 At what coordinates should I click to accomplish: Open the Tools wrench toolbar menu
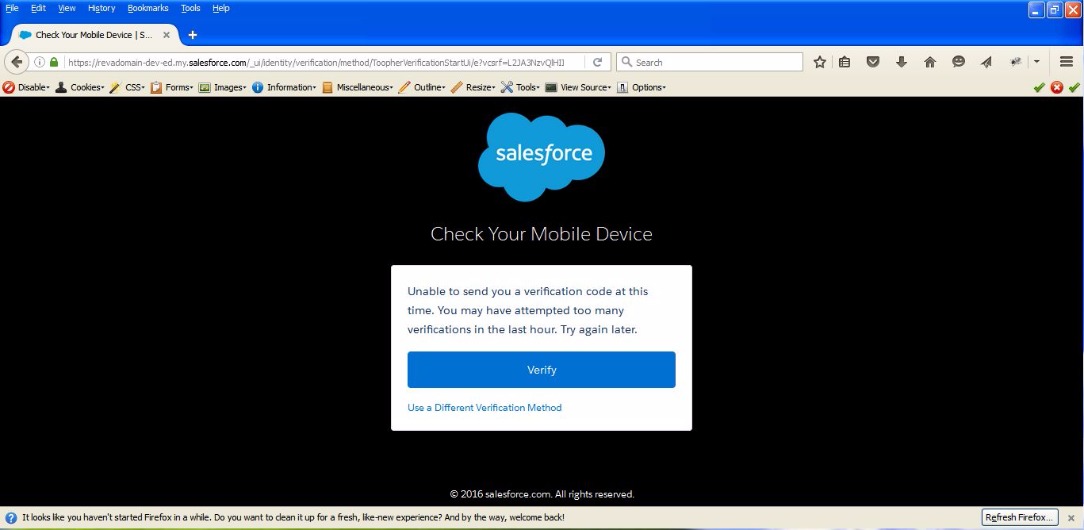coord(521,88)
